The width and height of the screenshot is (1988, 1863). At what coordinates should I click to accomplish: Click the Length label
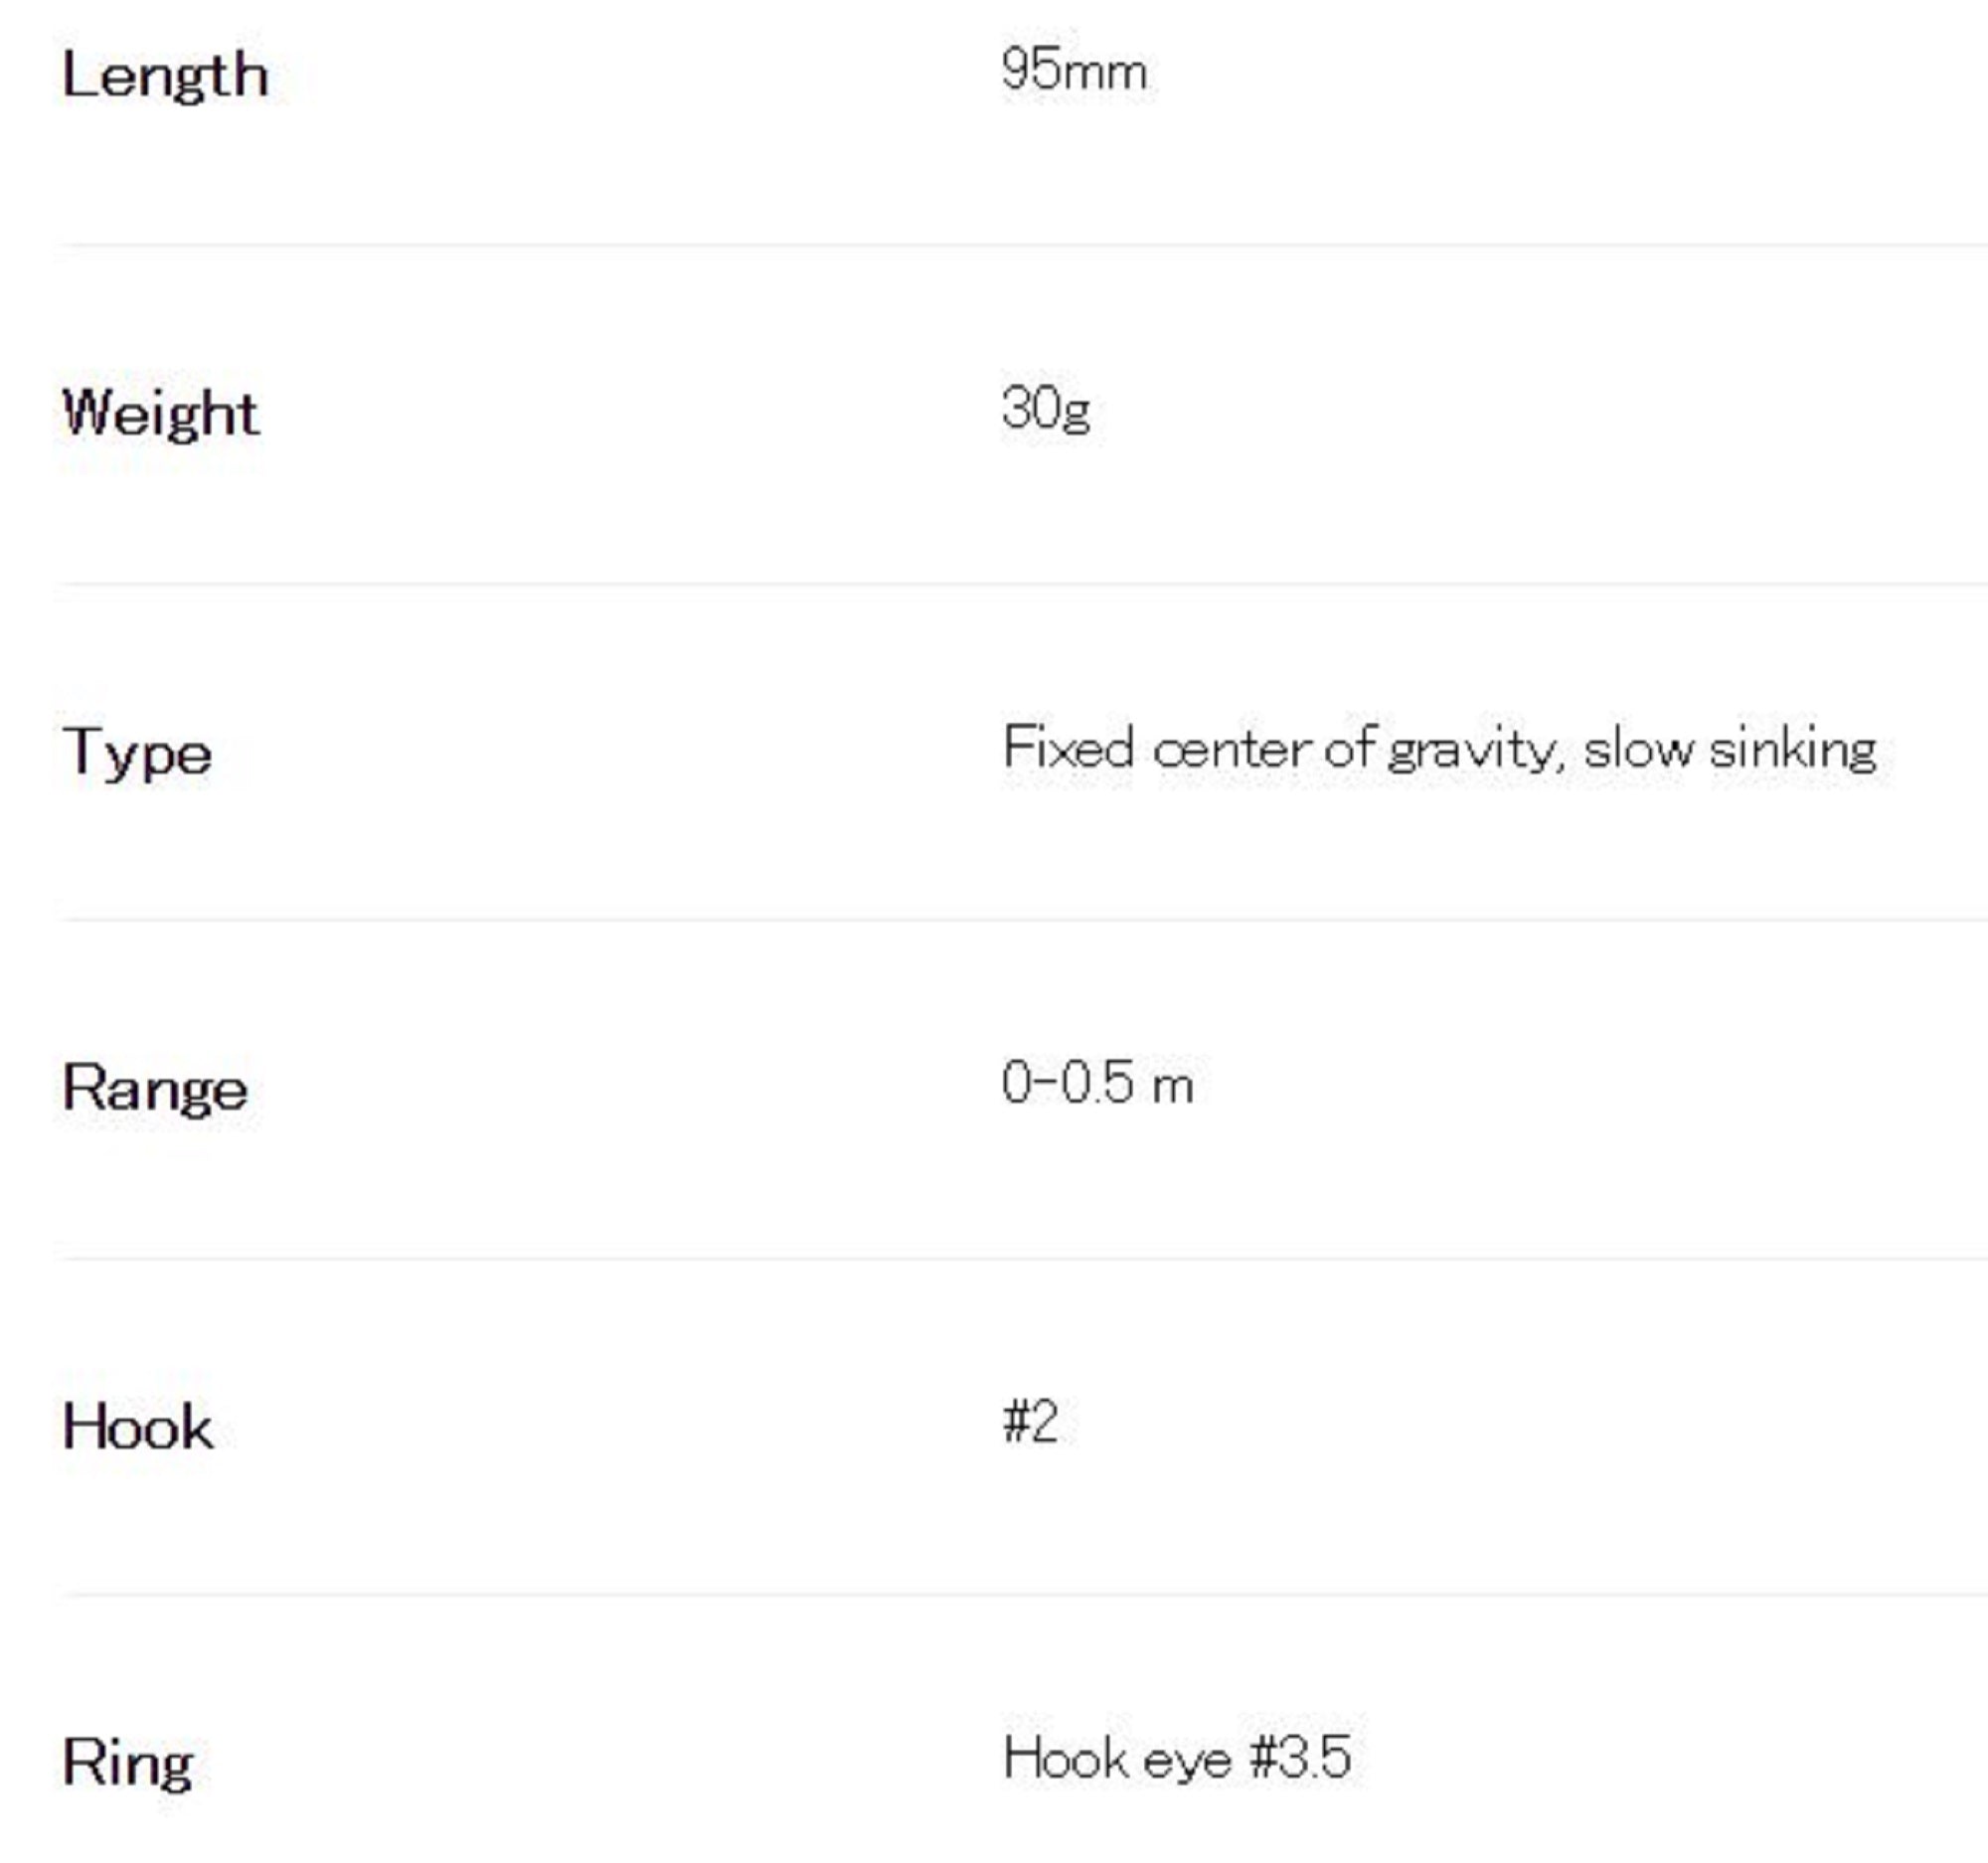(165, 76)
